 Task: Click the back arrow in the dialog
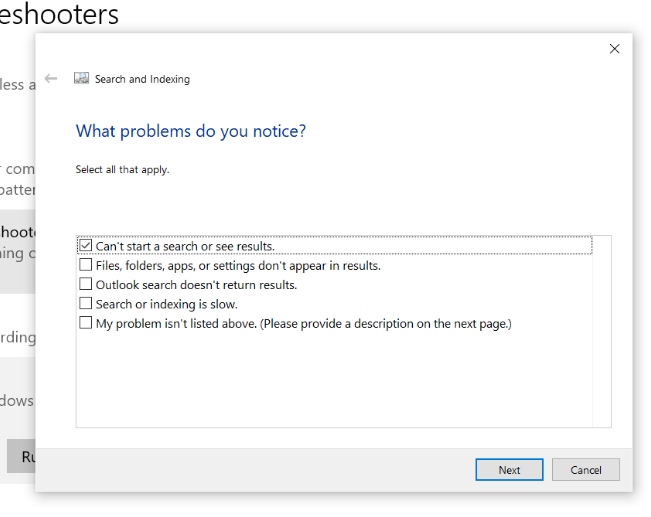pyautogui.click(x=51, y=78)
